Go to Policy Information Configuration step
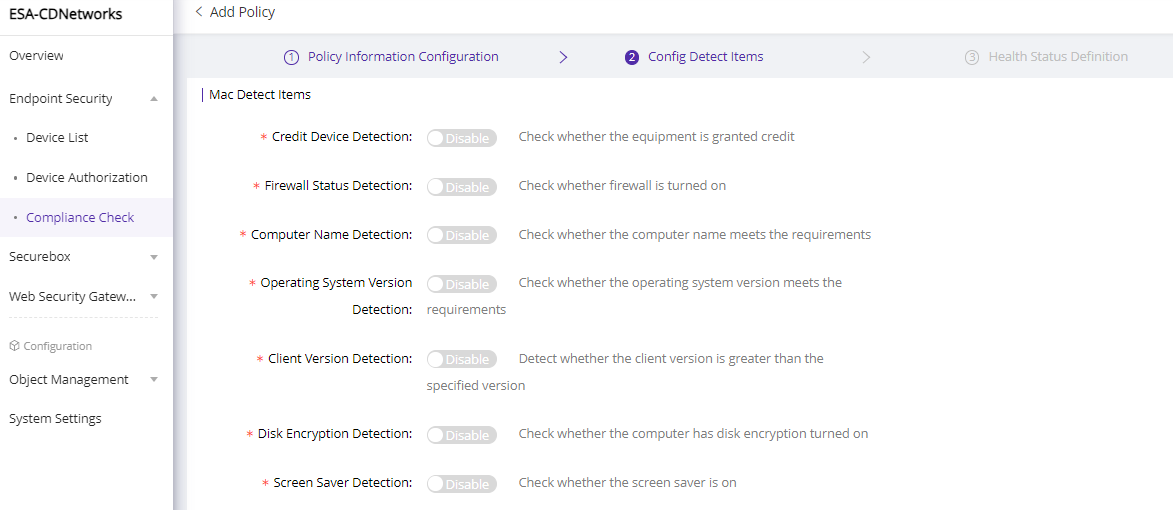The width and height of the screenshot is (1173, 522). pos(403,57)
